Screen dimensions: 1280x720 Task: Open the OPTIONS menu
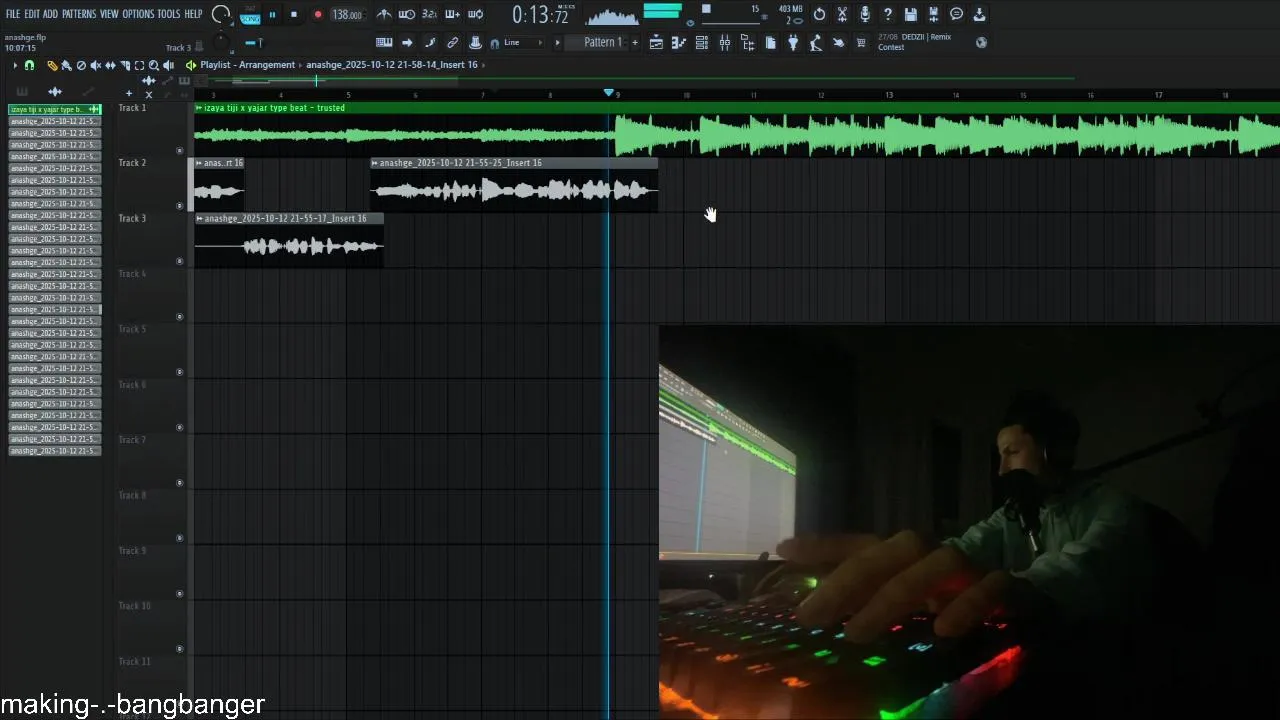pyautogui.click(x=138, y=14)
